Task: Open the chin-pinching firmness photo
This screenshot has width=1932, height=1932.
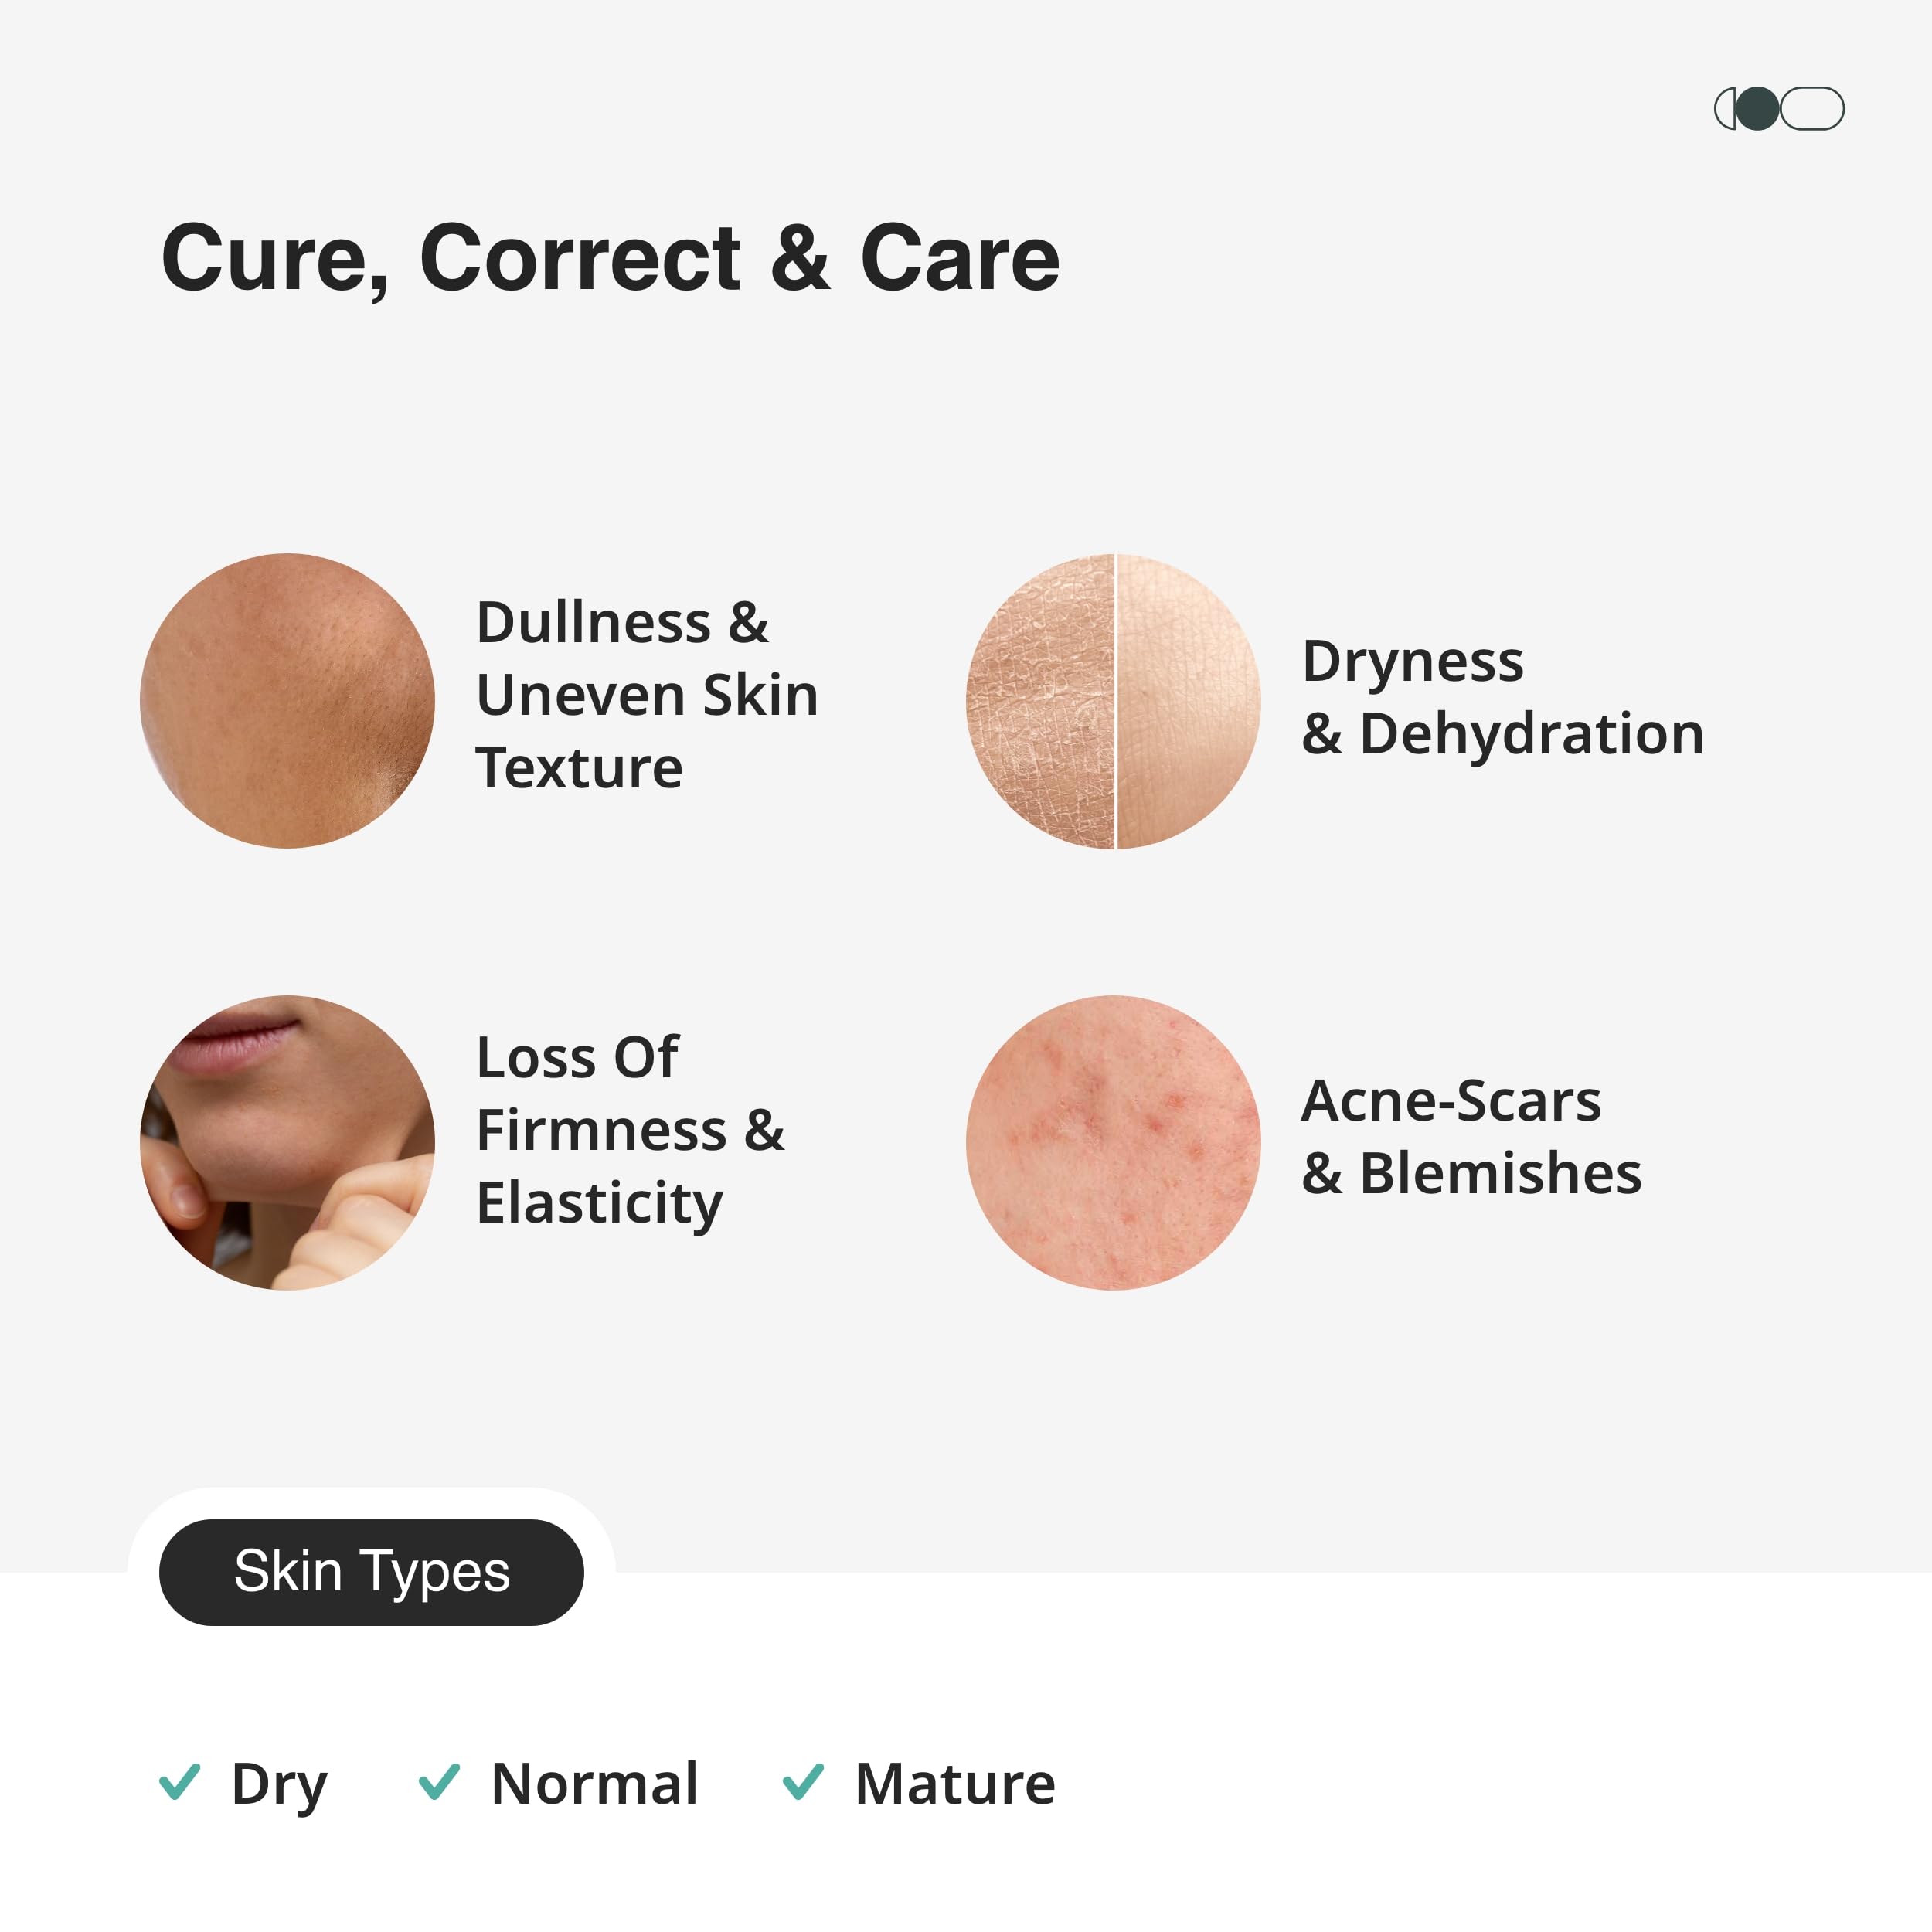Action: pos(287,1142)
